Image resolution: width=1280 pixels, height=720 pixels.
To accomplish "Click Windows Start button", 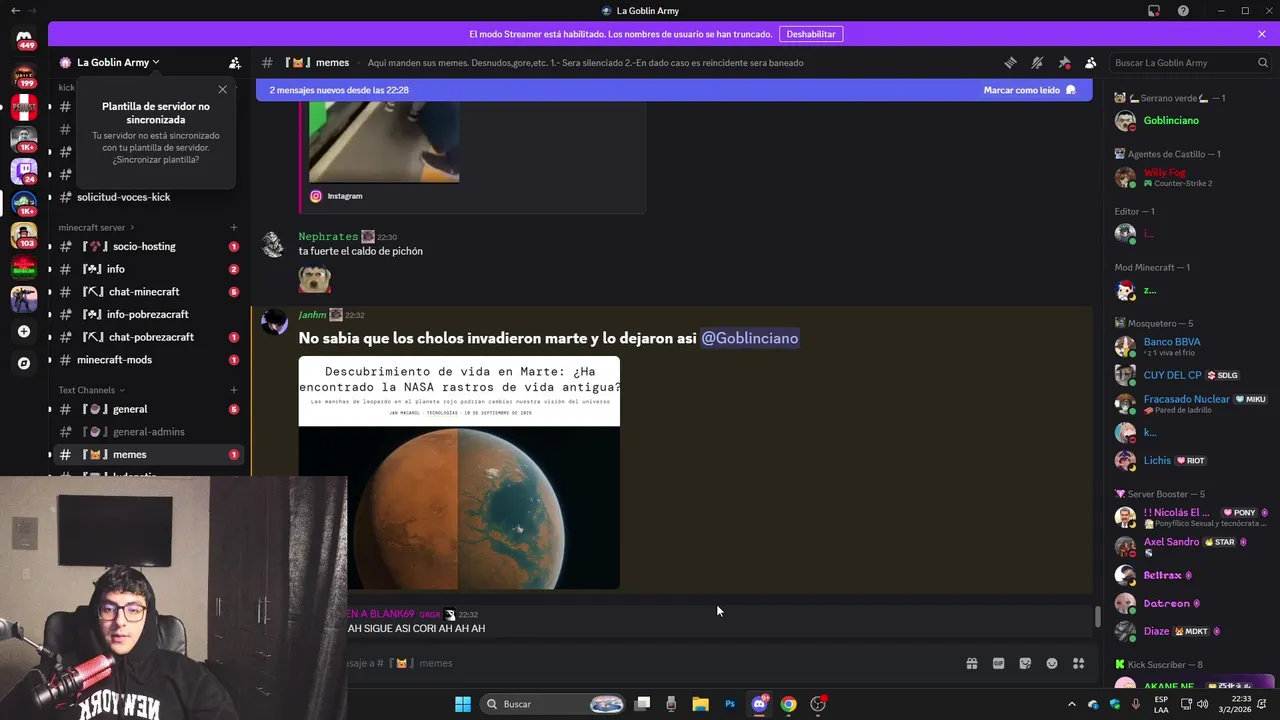I will click(x=463, y=704).
